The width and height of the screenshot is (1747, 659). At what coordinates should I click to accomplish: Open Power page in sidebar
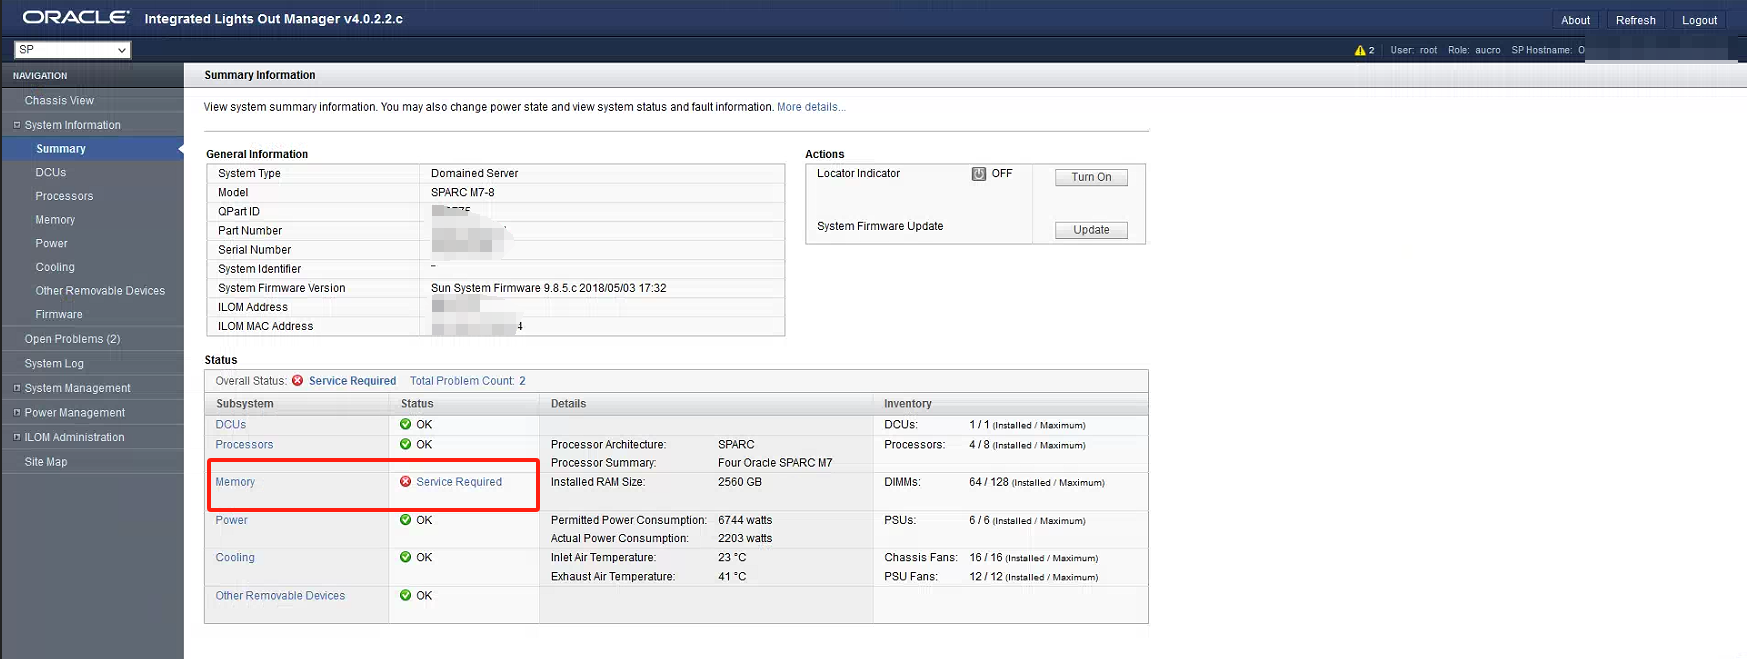click(51, 243)
